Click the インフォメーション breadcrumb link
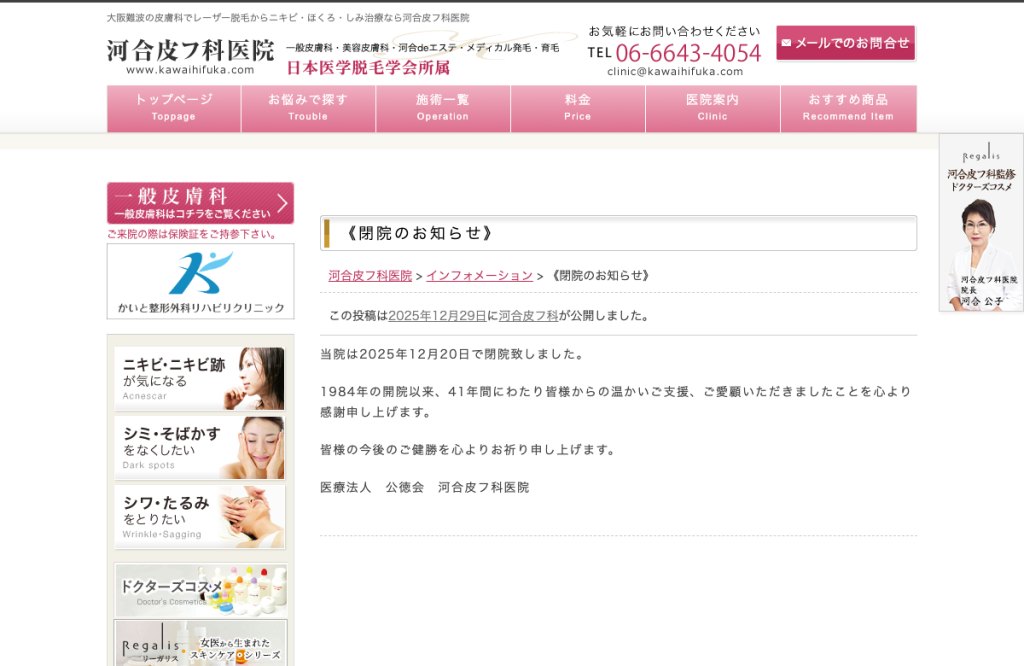This screenshot has height=666, width=1024. pos(480,276)
